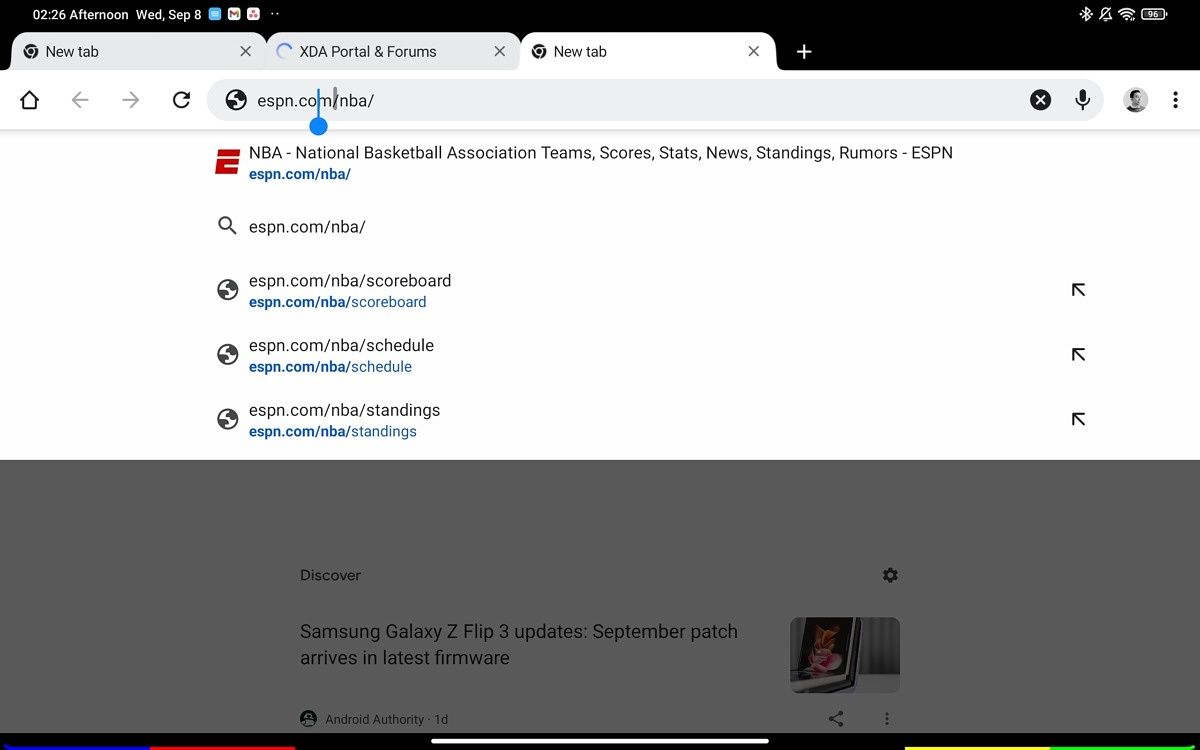Tap the Wi-Fi status icon
The height and width of the screenshot is (750, 1200).
[1127, 14]
